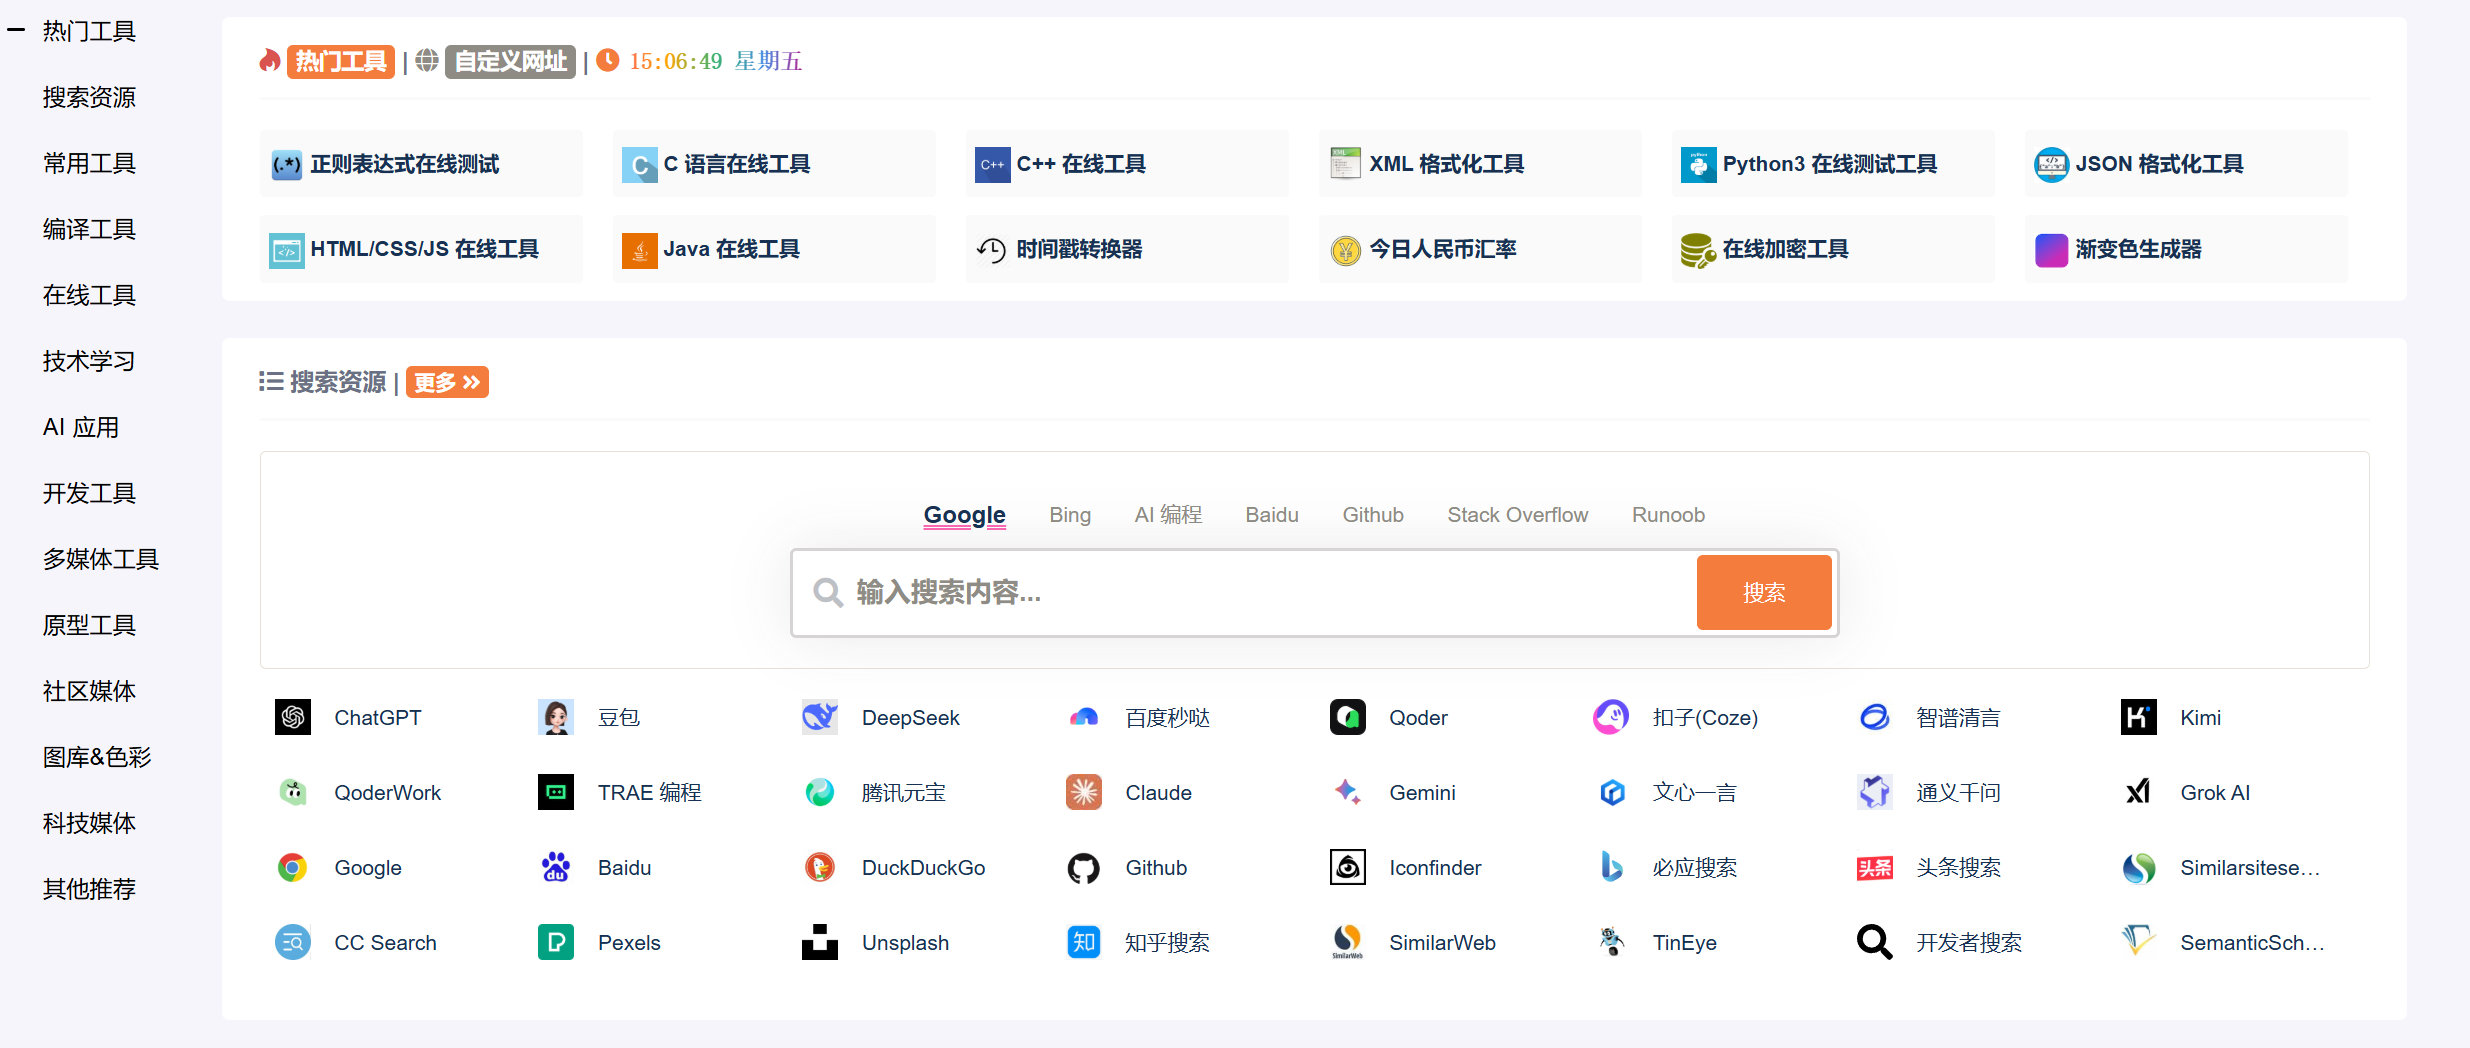Image resolution: width=2470 pixels, height=1048 pixels.
Task: Select 编译工具 in the sidebar
Action: coord(89,229)
